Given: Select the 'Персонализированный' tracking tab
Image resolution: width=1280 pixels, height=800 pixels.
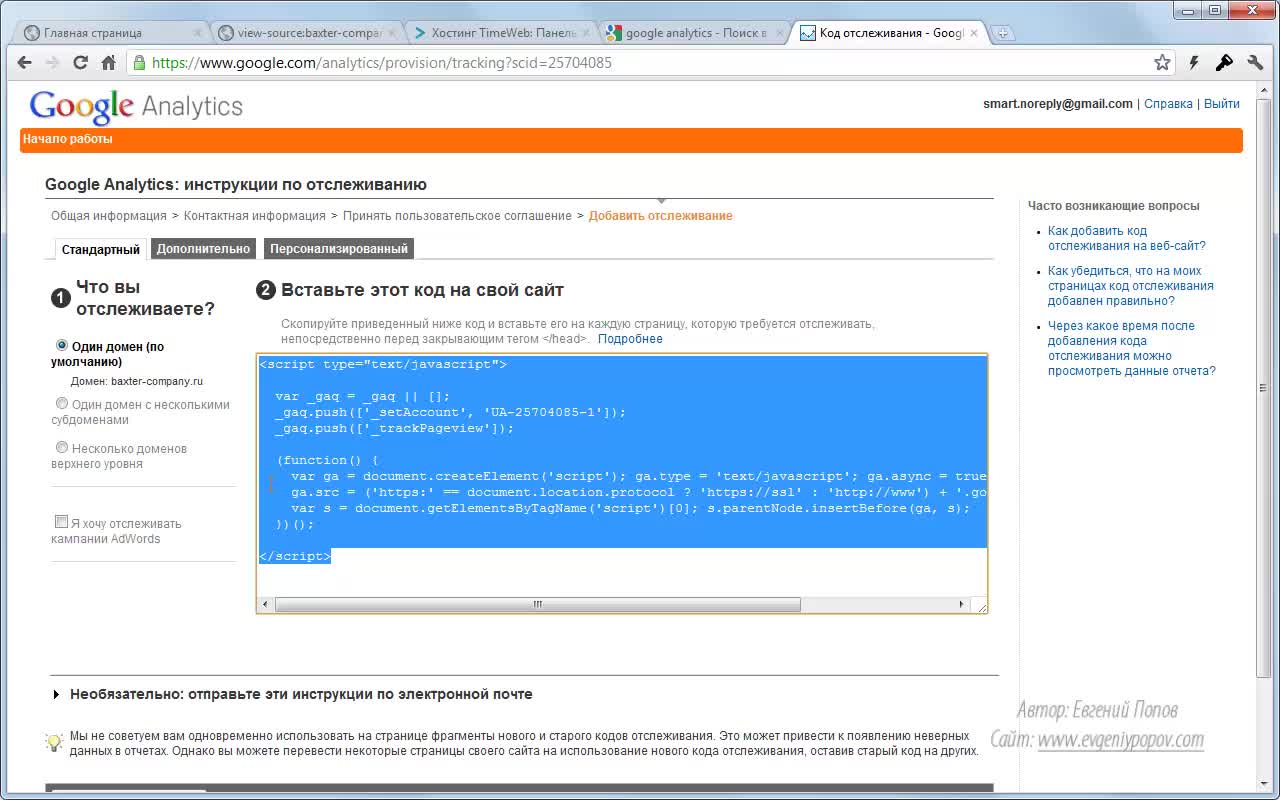Looking at the screenshot, I should [339, 249].
